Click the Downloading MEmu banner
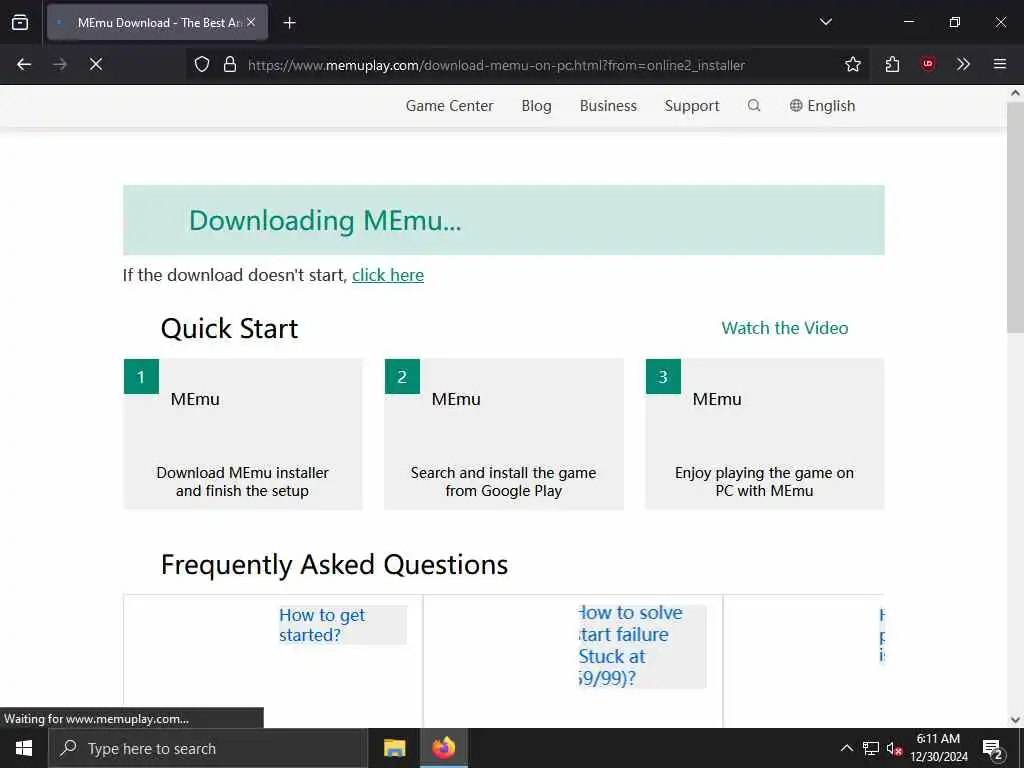Image resolution: width=1024 pixels, height=768 pixels. pos(504,220)
